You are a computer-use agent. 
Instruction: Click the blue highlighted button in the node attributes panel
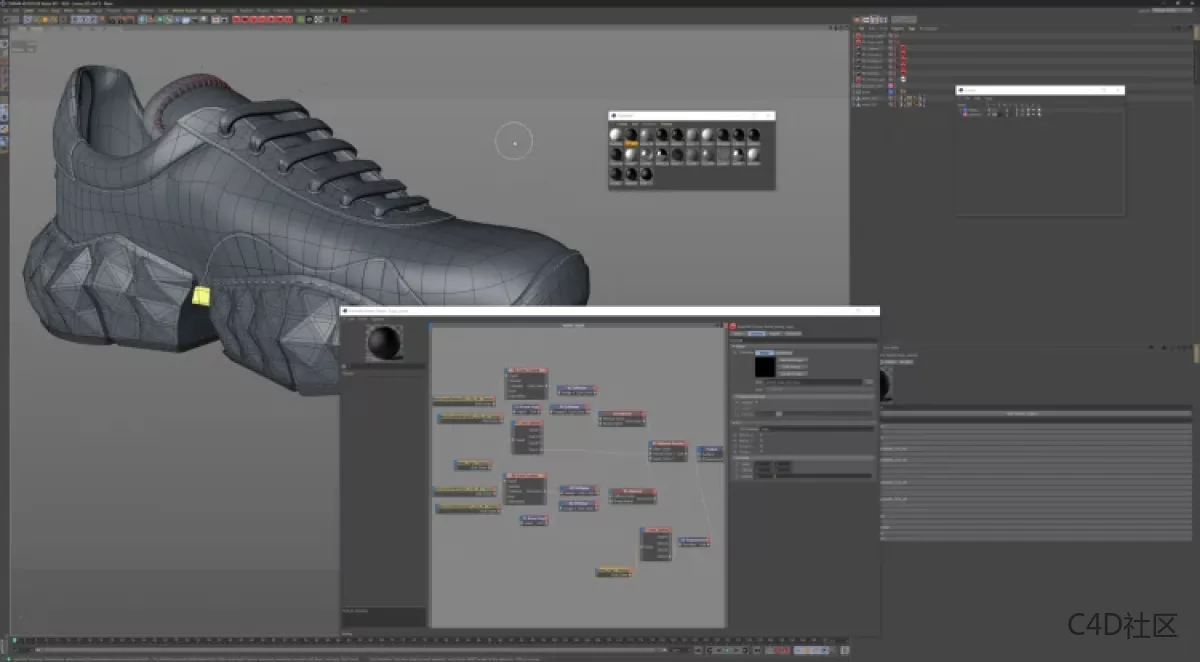764,353
